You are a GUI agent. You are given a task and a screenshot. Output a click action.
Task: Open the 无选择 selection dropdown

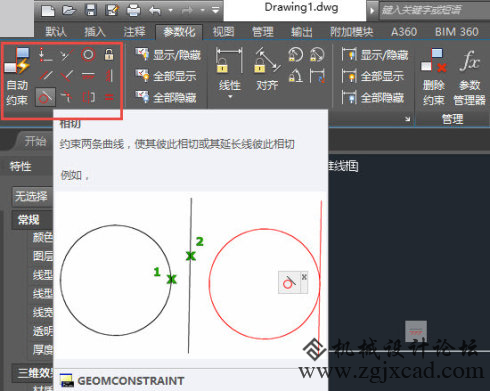(x=32, y=196)
